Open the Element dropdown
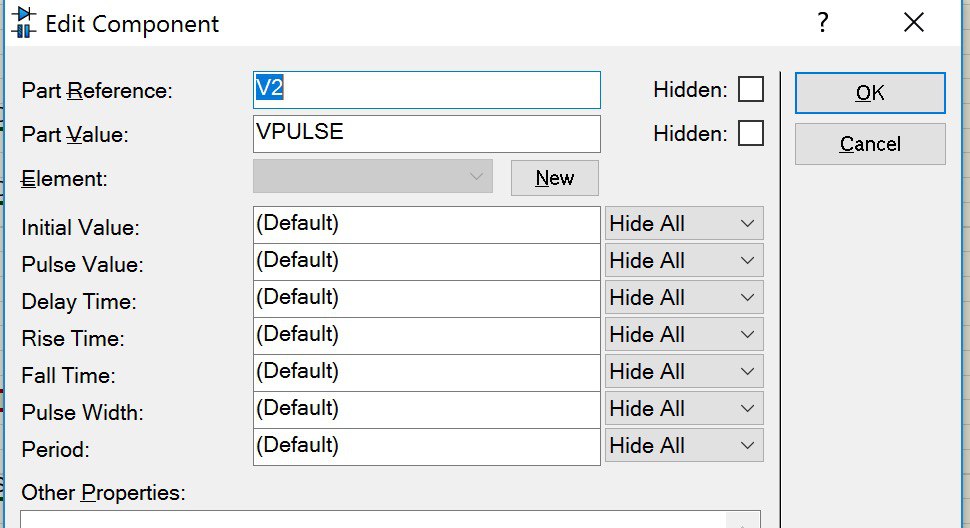This screenshot has height=528, width=970. pos(373,177)
